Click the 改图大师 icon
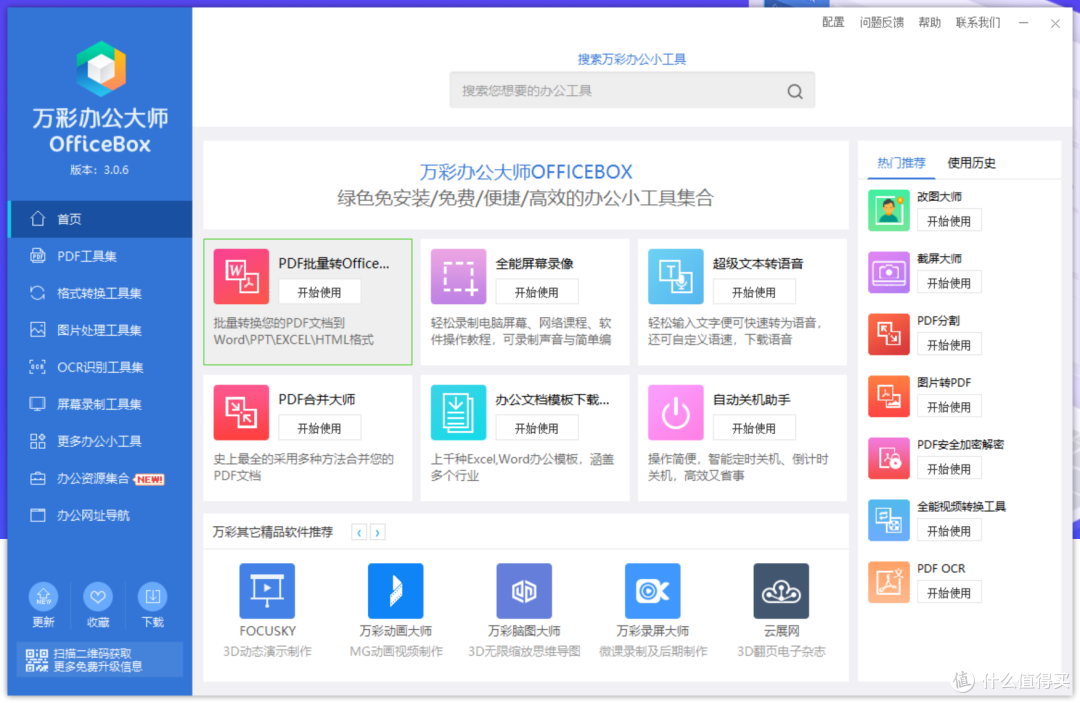Viewport: 1080px width, 703px height. pyautogui.click(x=889, y=210)
